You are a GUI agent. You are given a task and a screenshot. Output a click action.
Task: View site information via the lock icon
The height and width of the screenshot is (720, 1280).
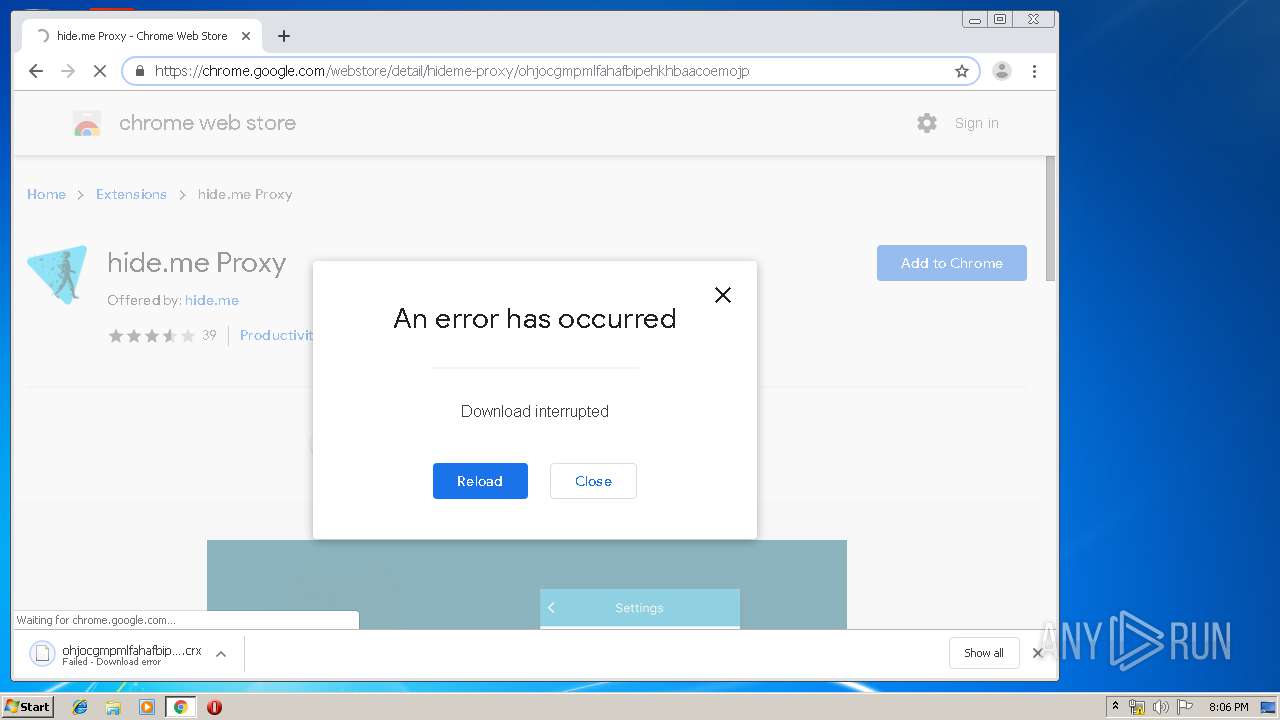pyautogui.click(x=139, y=71)
